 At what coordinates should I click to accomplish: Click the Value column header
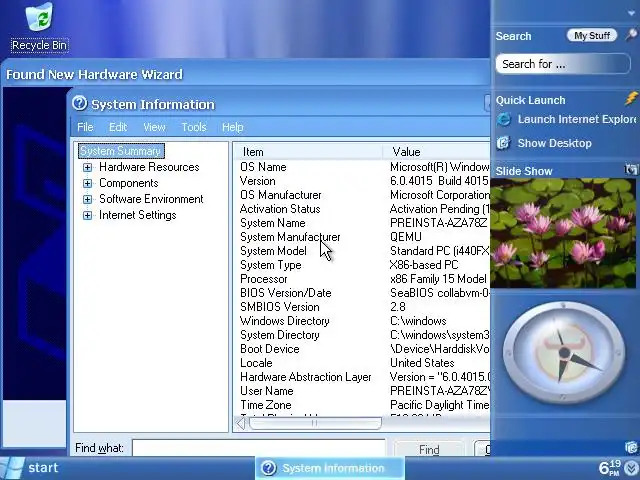pos(436,152)
